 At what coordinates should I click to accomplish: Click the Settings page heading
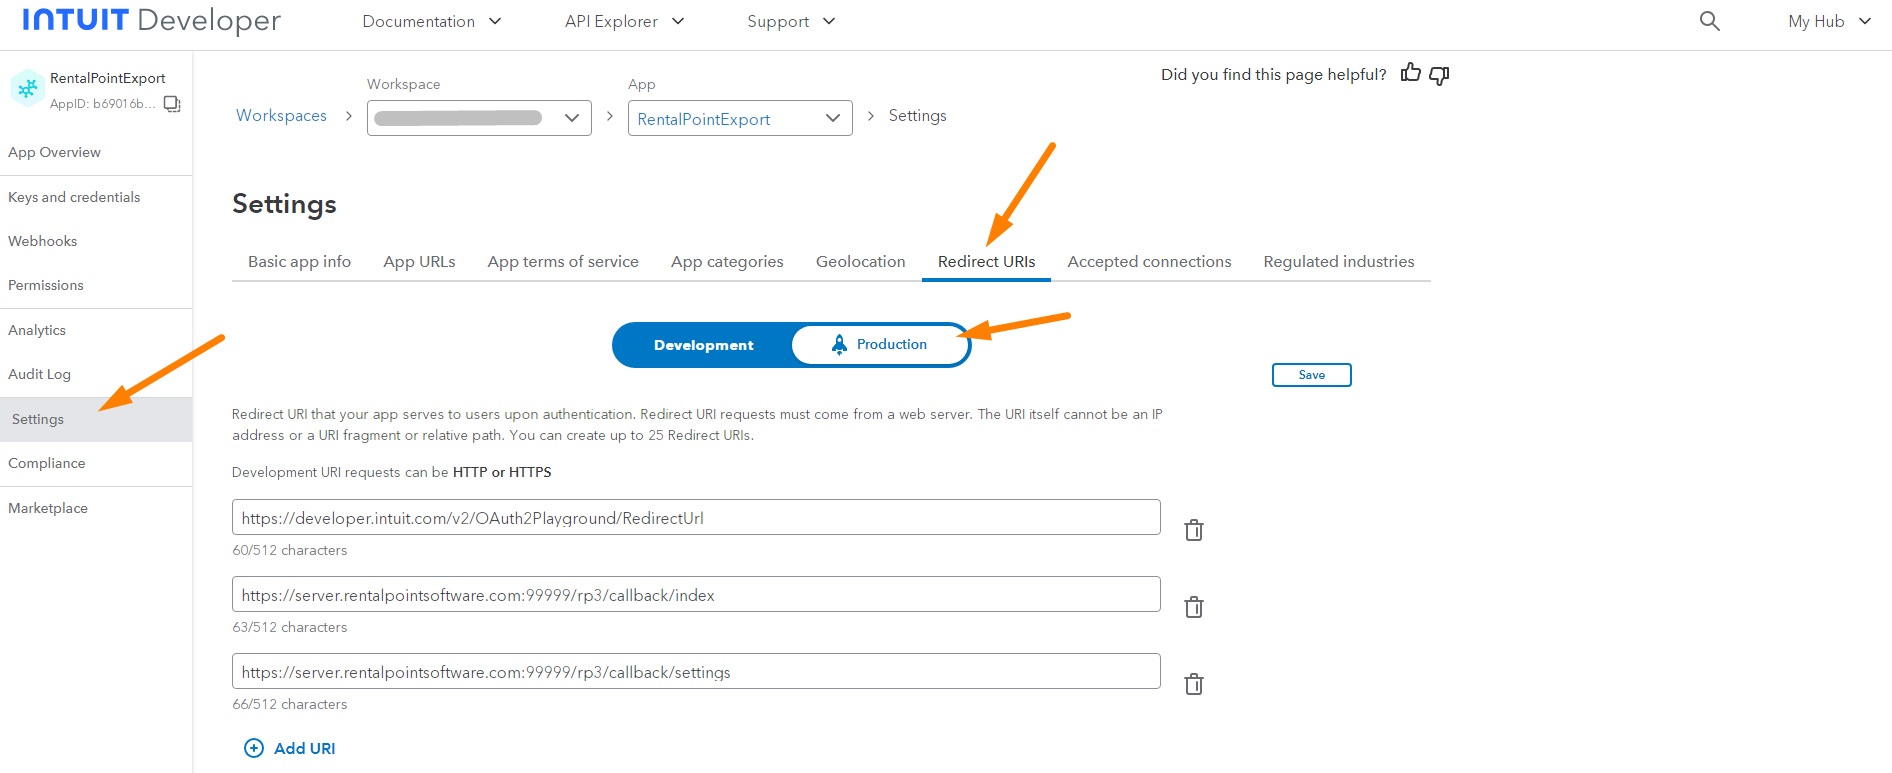pos(284,204)
